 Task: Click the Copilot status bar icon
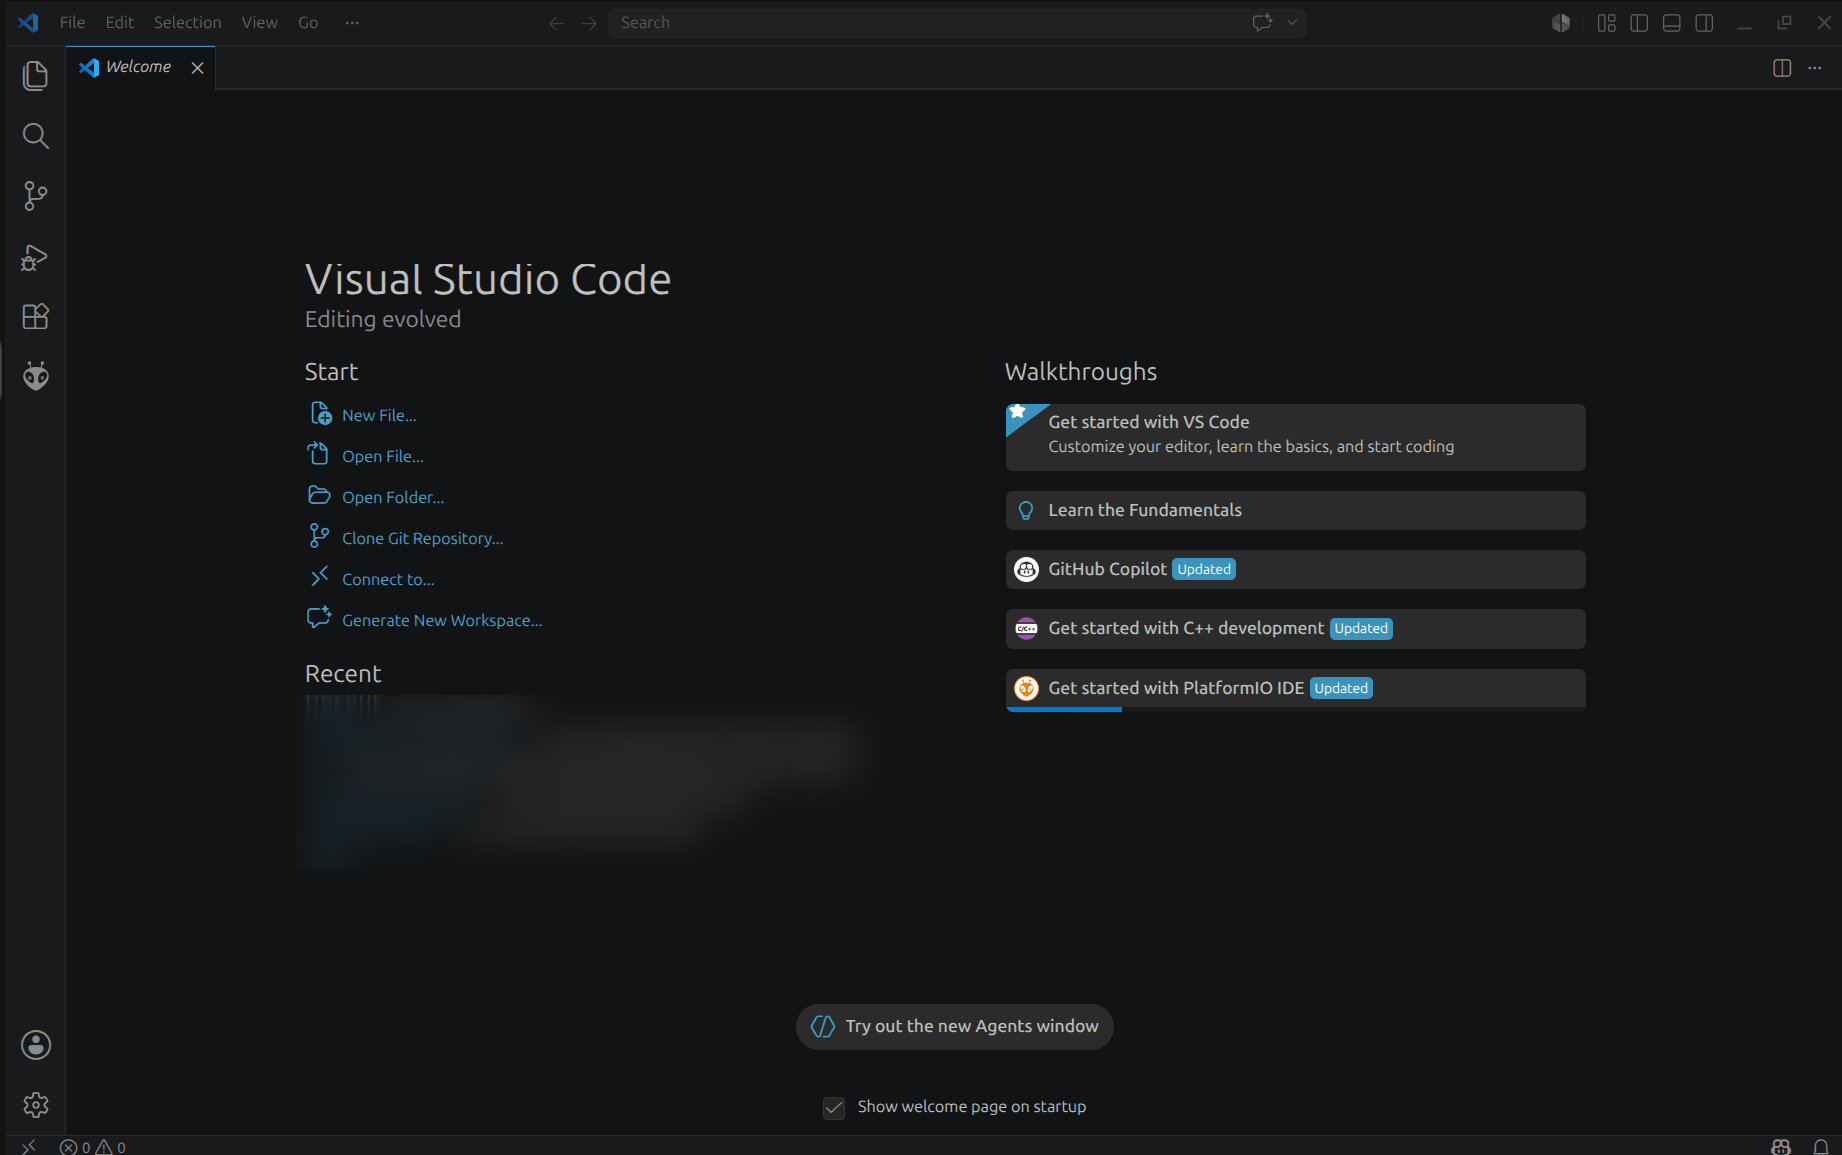pyautogui.click(x=1781, y=1147)
